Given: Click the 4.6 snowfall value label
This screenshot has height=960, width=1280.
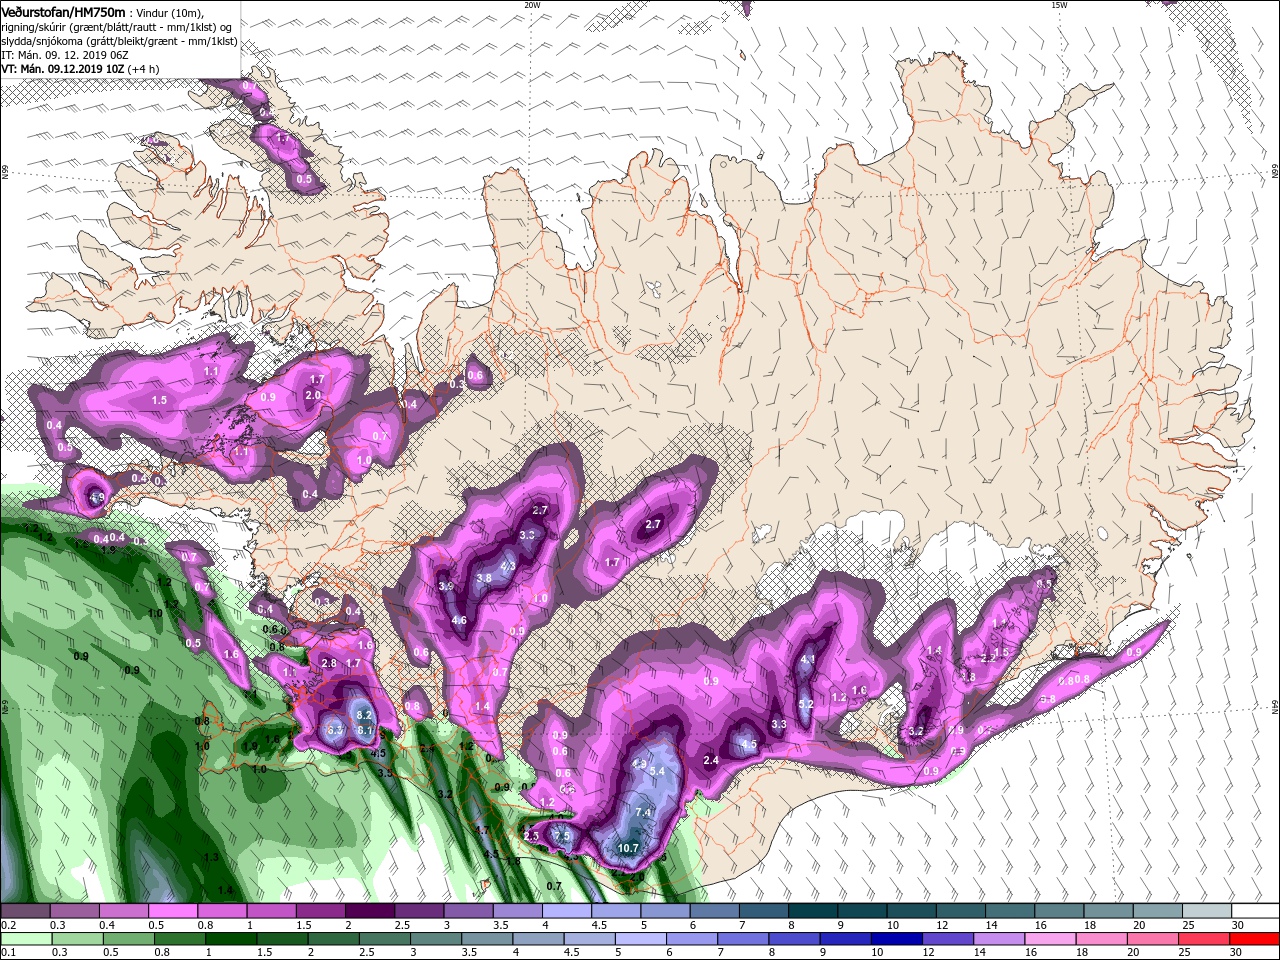Looking at the screenshot, I should (x=459, y=620).
